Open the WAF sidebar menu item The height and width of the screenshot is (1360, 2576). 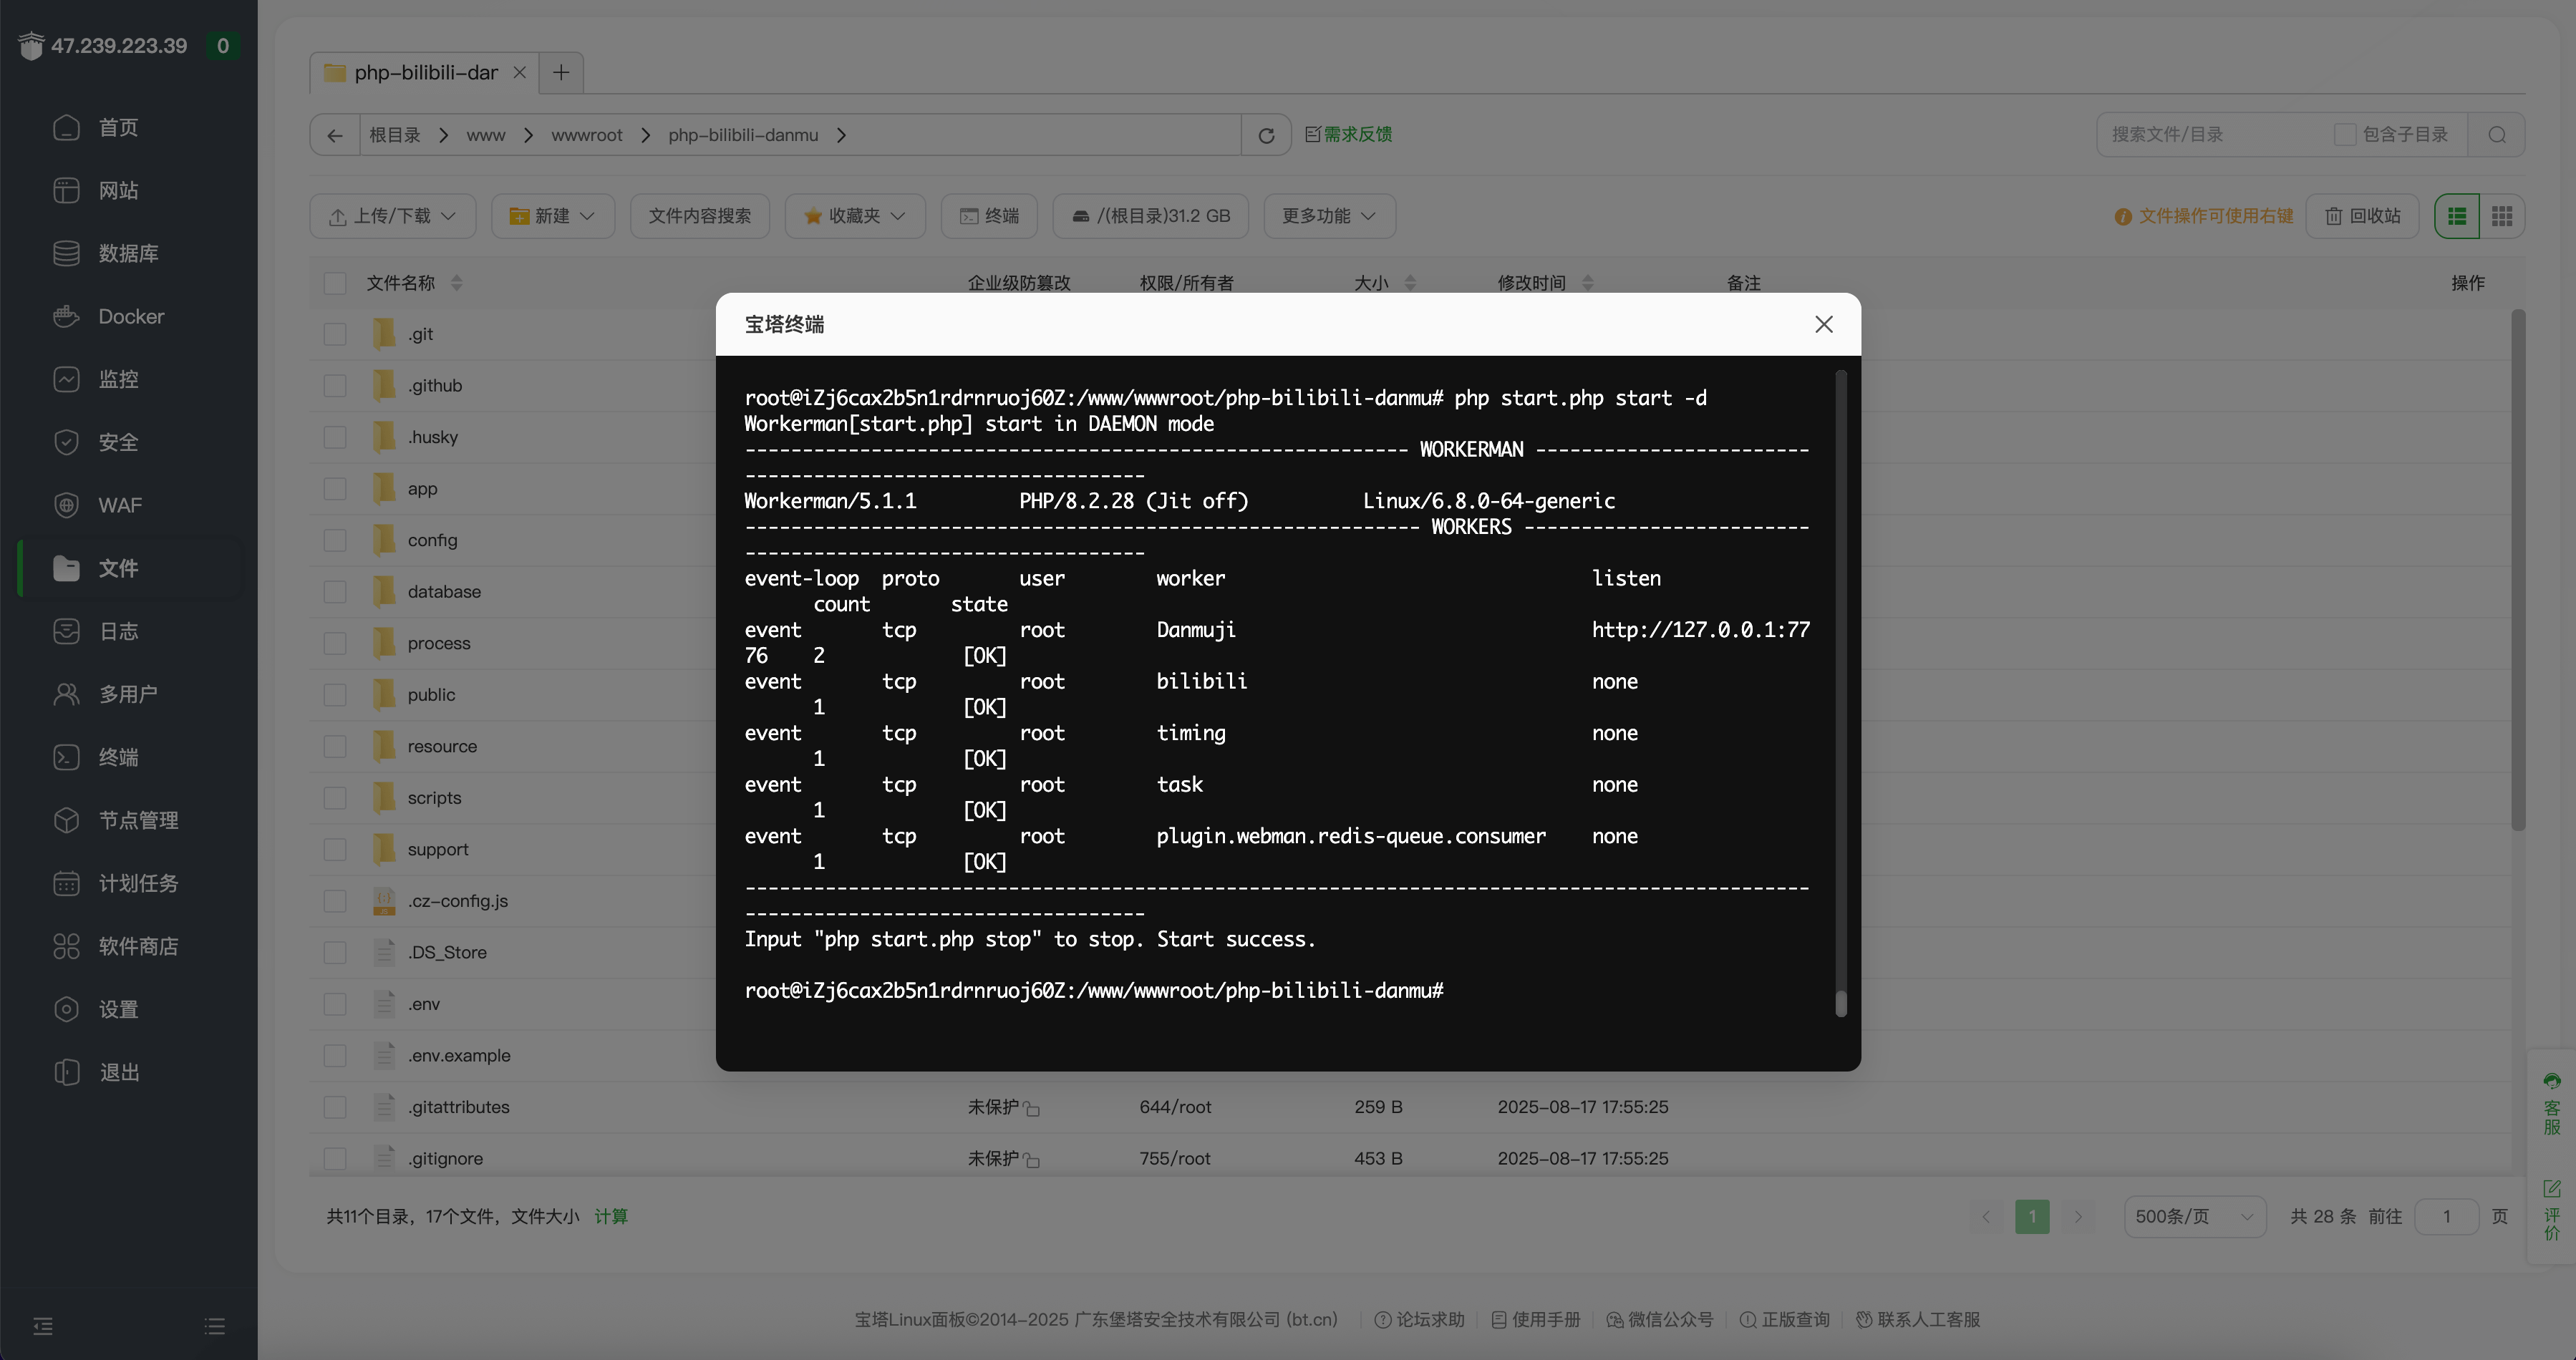[x=120, y=505]
